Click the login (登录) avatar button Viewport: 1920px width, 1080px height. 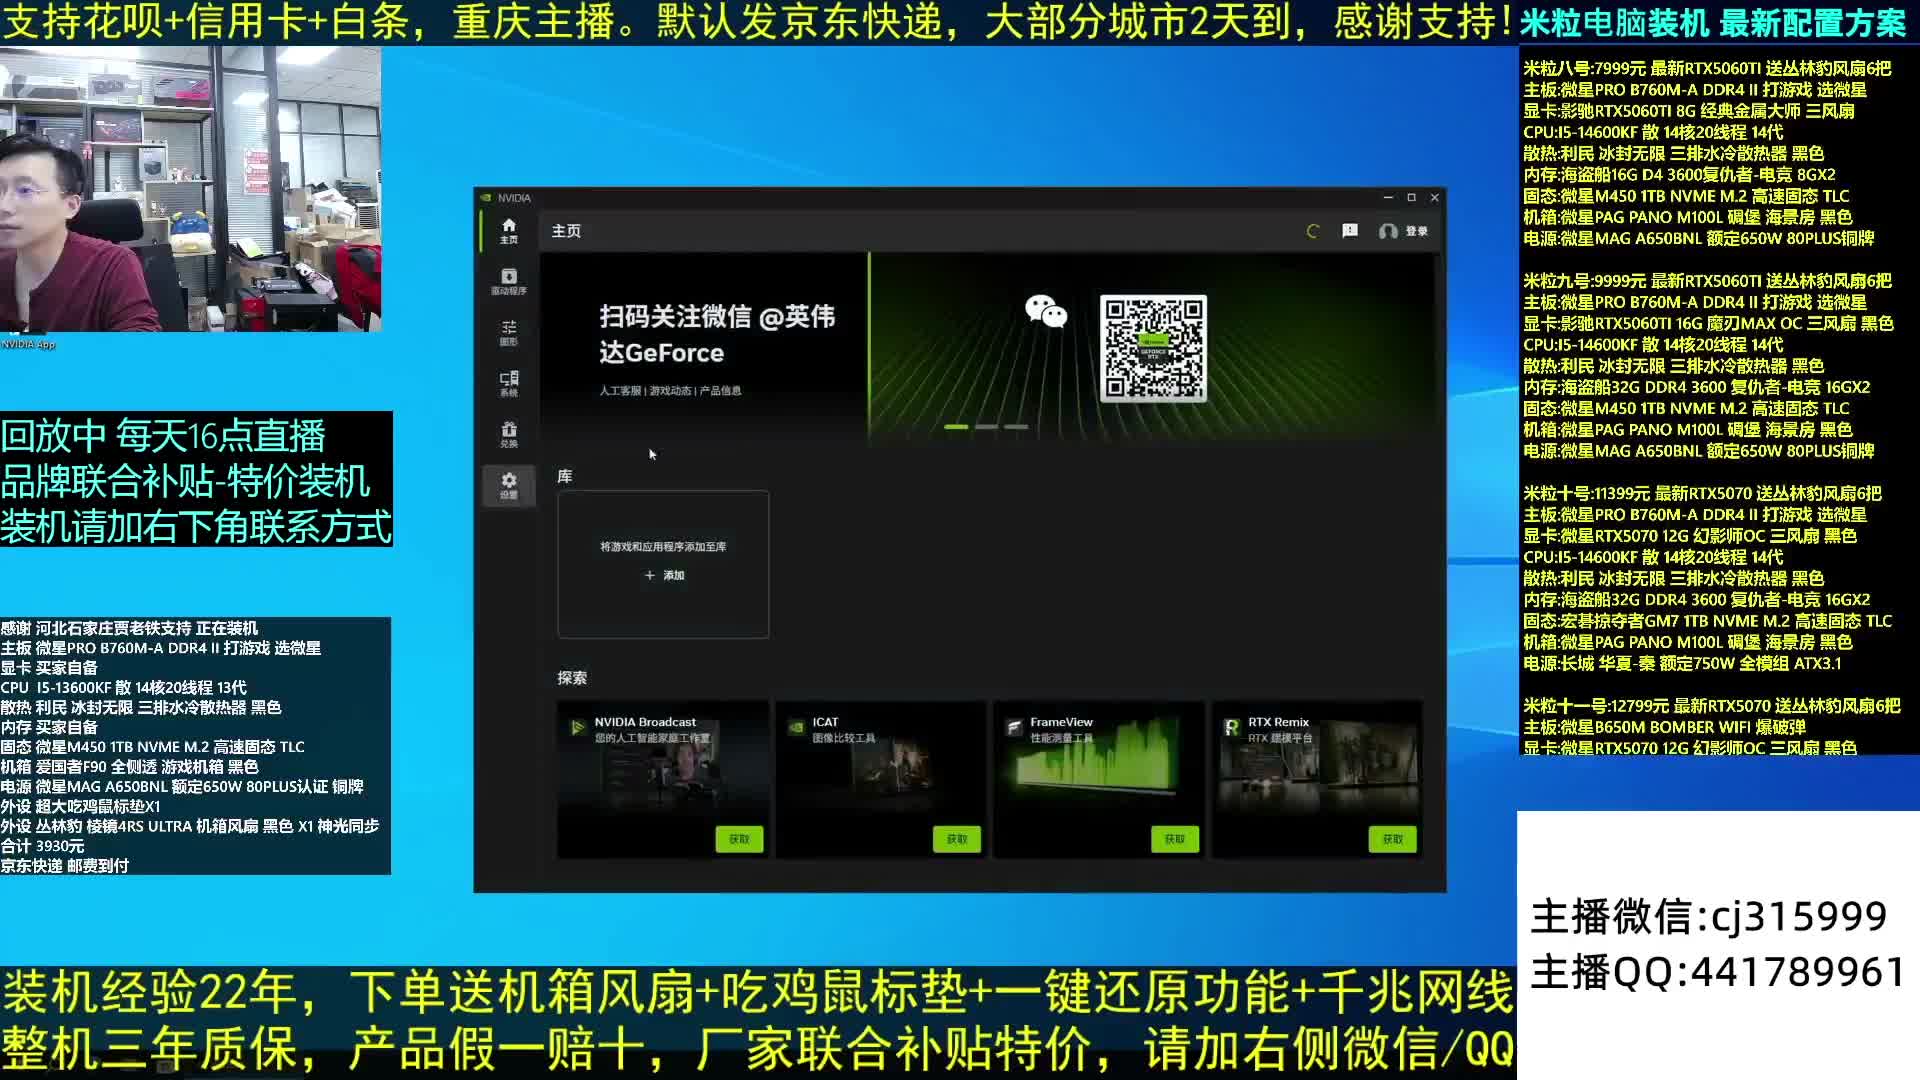coord(1403,231)
